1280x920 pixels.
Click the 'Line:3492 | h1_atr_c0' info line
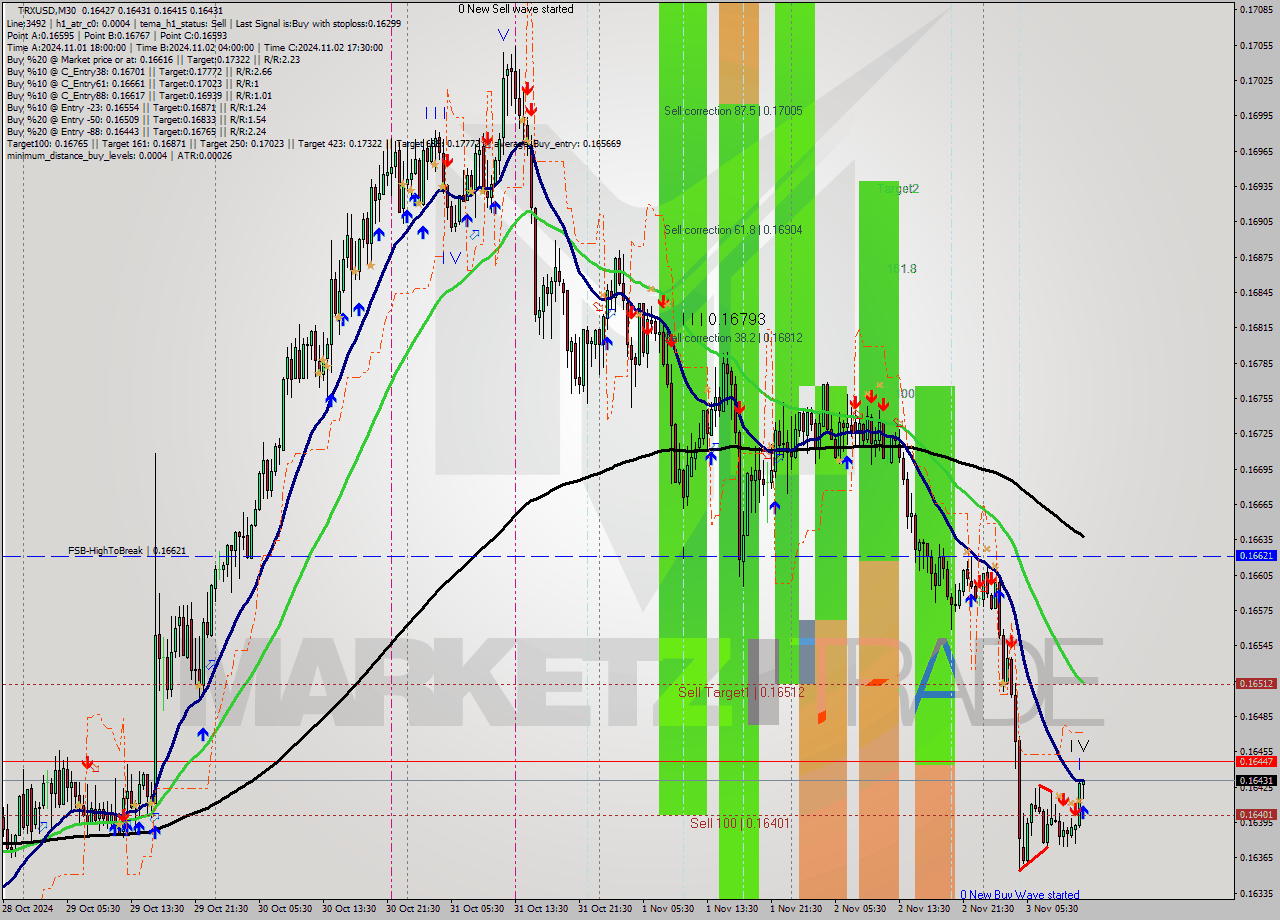pyautogui.click(x=203, y=23)
